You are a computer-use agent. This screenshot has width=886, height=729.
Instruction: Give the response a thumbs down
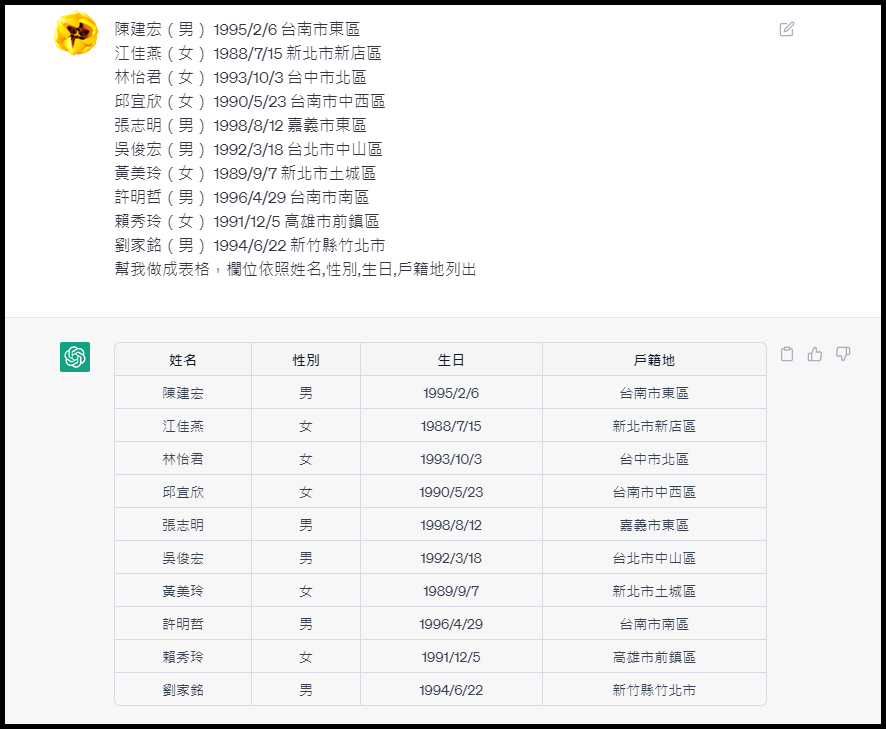[x=842, y=354]
